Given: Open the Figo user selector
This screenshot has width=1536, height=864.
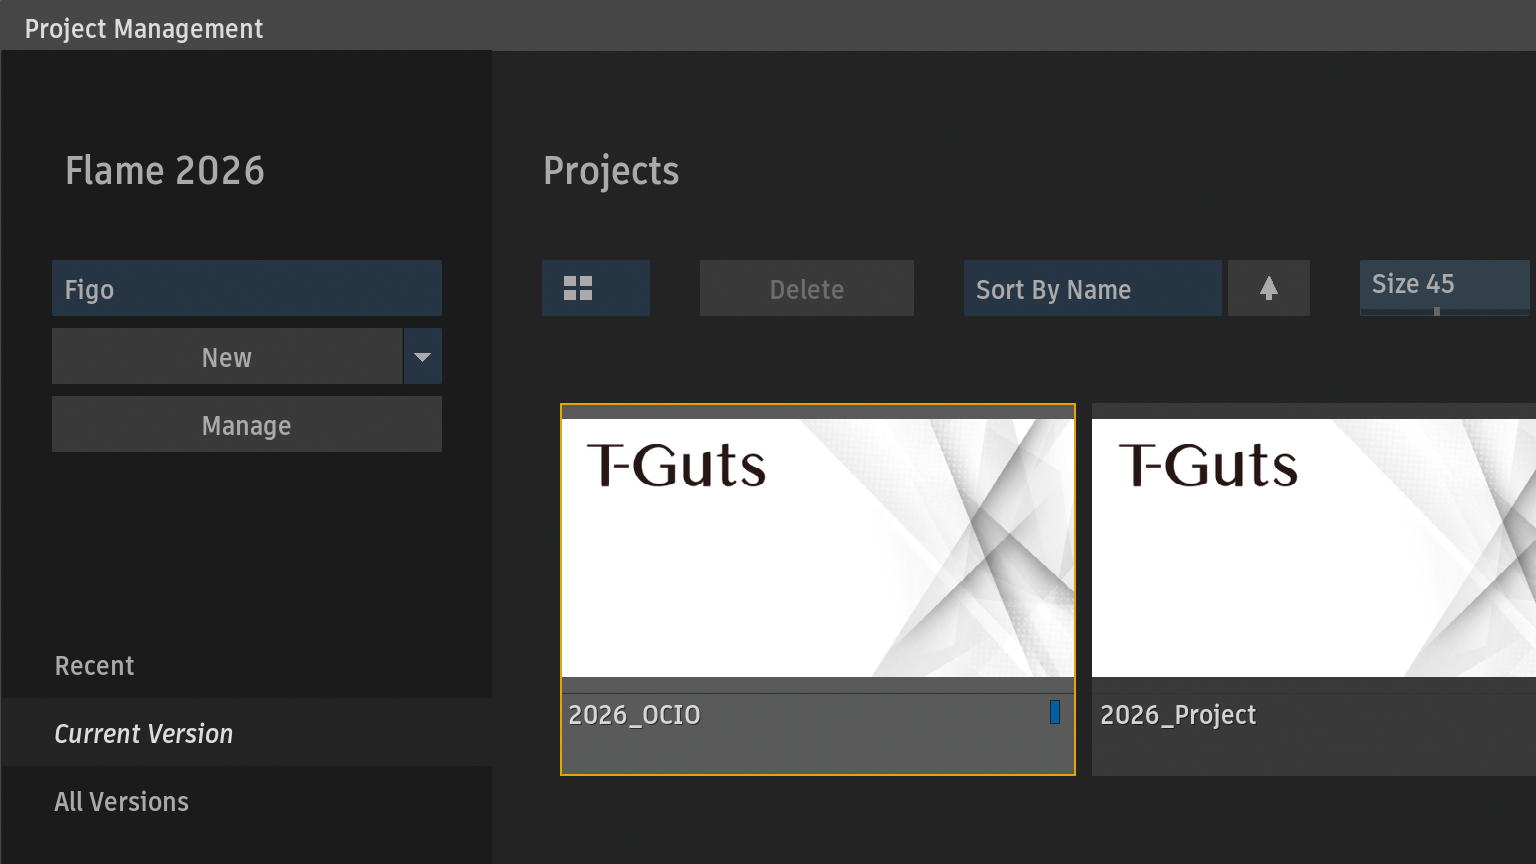Looking at the screenshot, I should (247, 288).
